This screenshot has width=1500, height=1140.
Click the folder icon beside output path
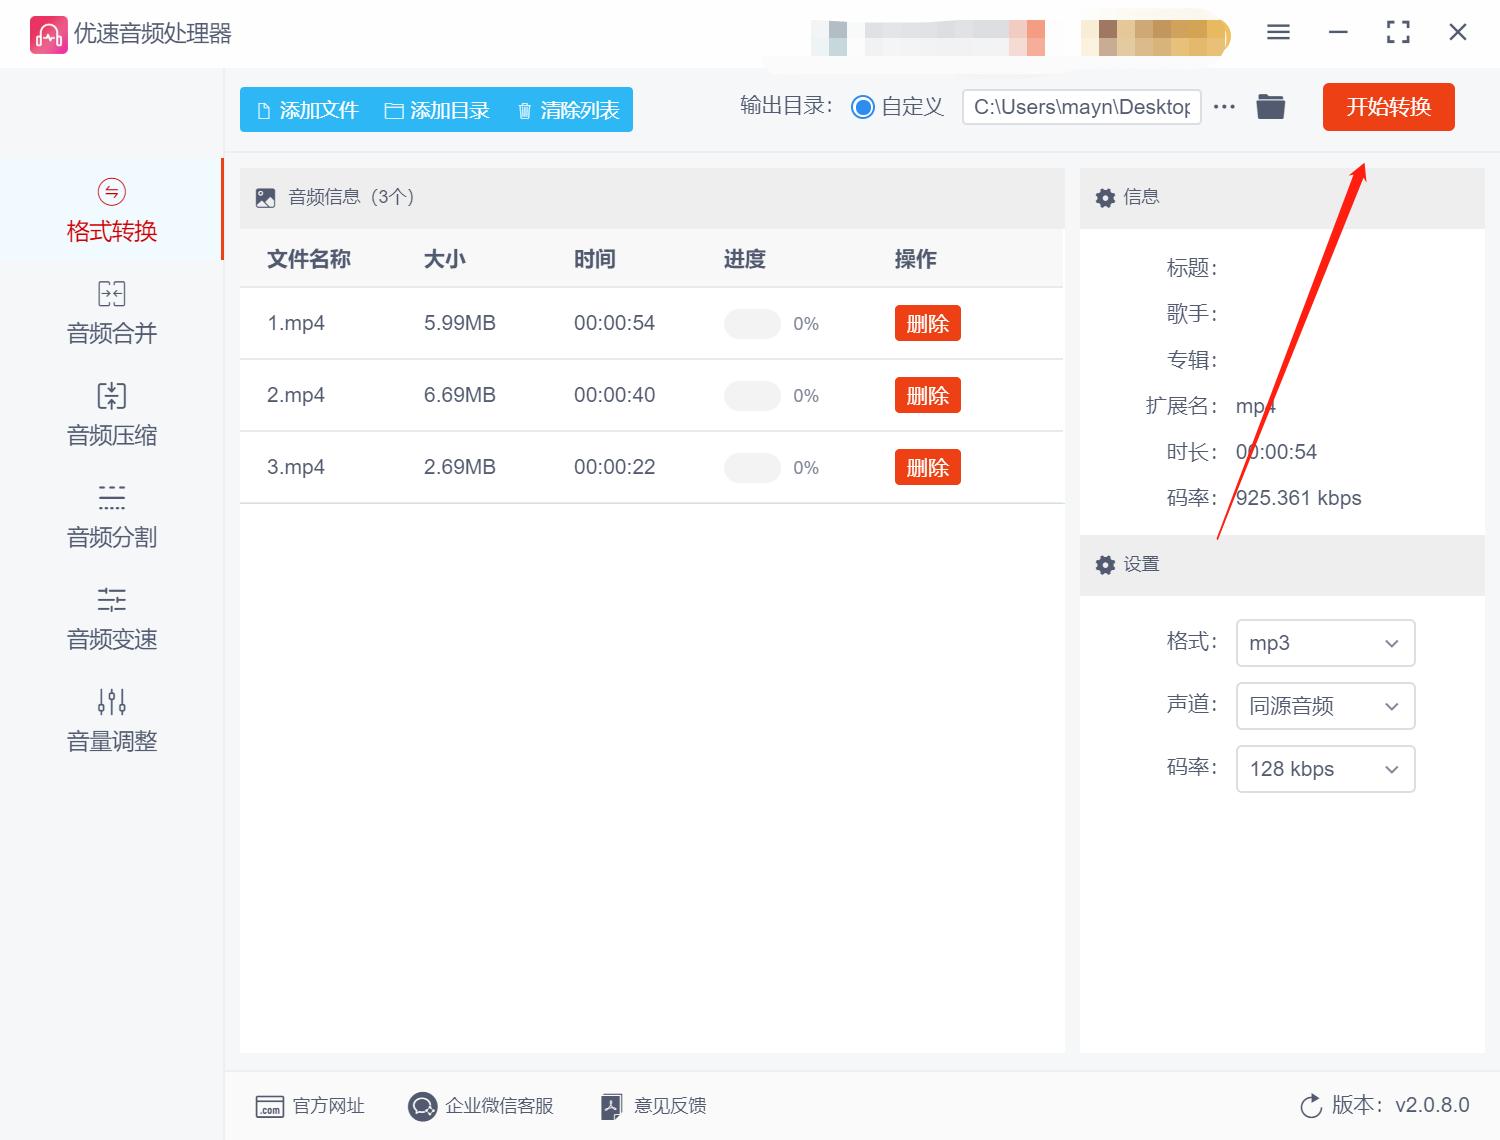click(1270, 106)
